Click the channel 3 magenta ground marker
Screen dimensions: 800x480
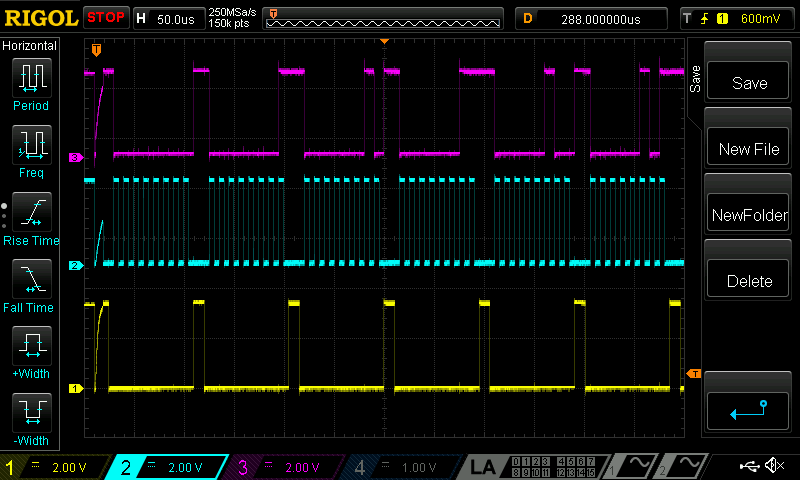(x=76, y=158)
